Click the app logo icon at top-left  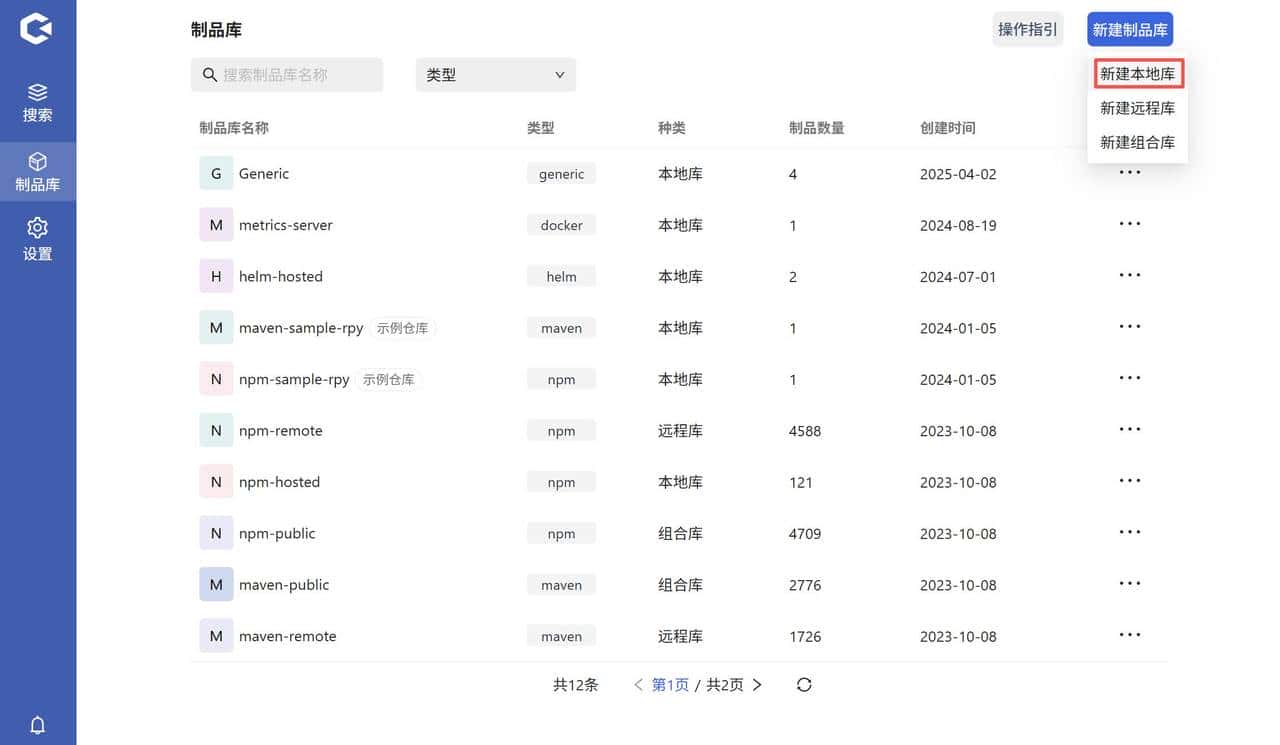click(38, 28)
